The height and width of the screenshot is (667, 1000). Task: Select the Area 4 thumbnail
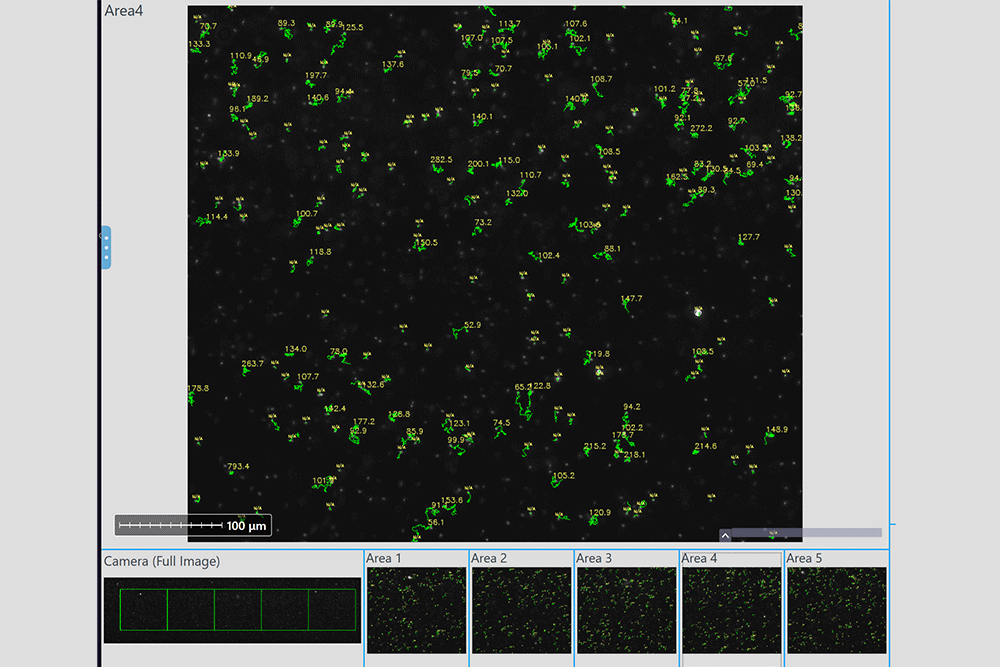click(732, 610)
